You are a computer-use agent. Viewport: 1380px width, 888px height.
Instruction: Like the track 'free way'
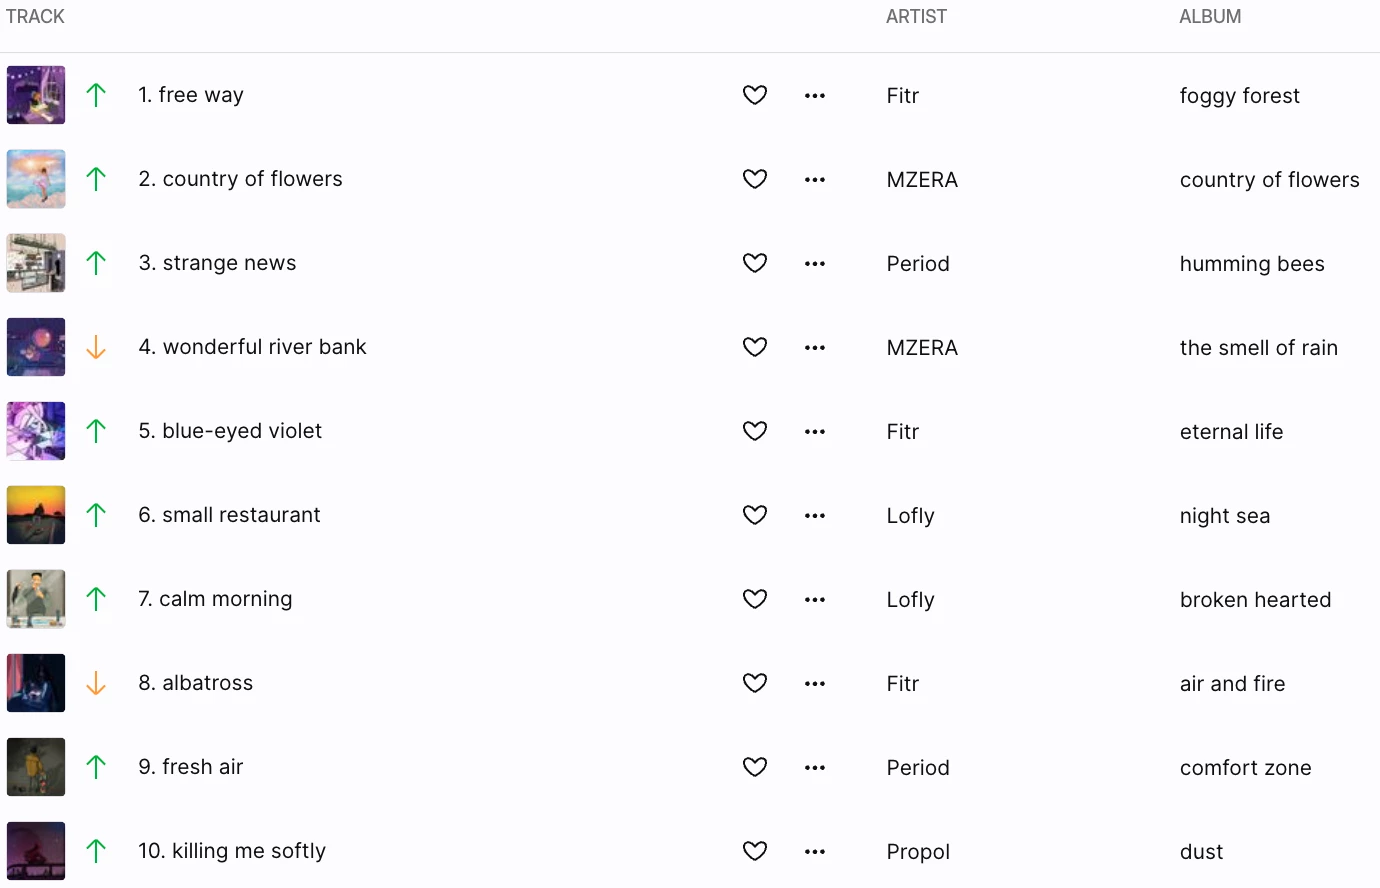click(x=755, y=95)
